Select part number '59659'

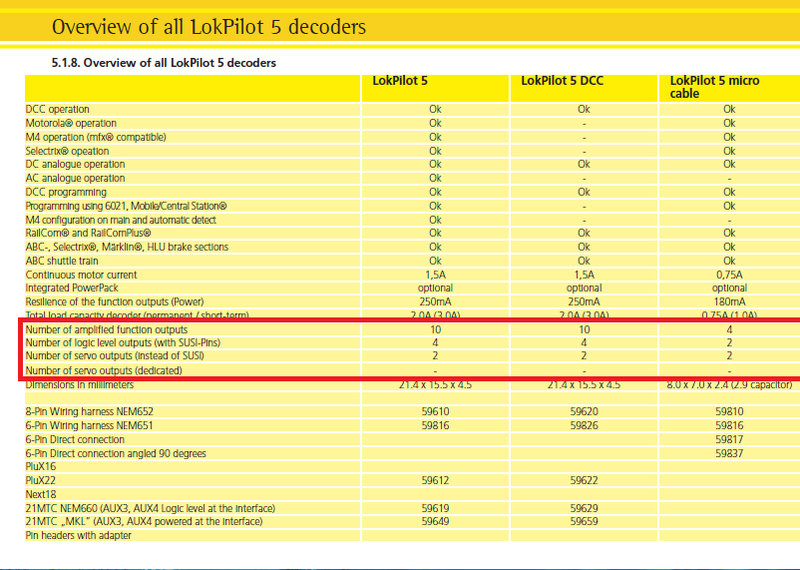pyautogui.click(x=584, y=522)
